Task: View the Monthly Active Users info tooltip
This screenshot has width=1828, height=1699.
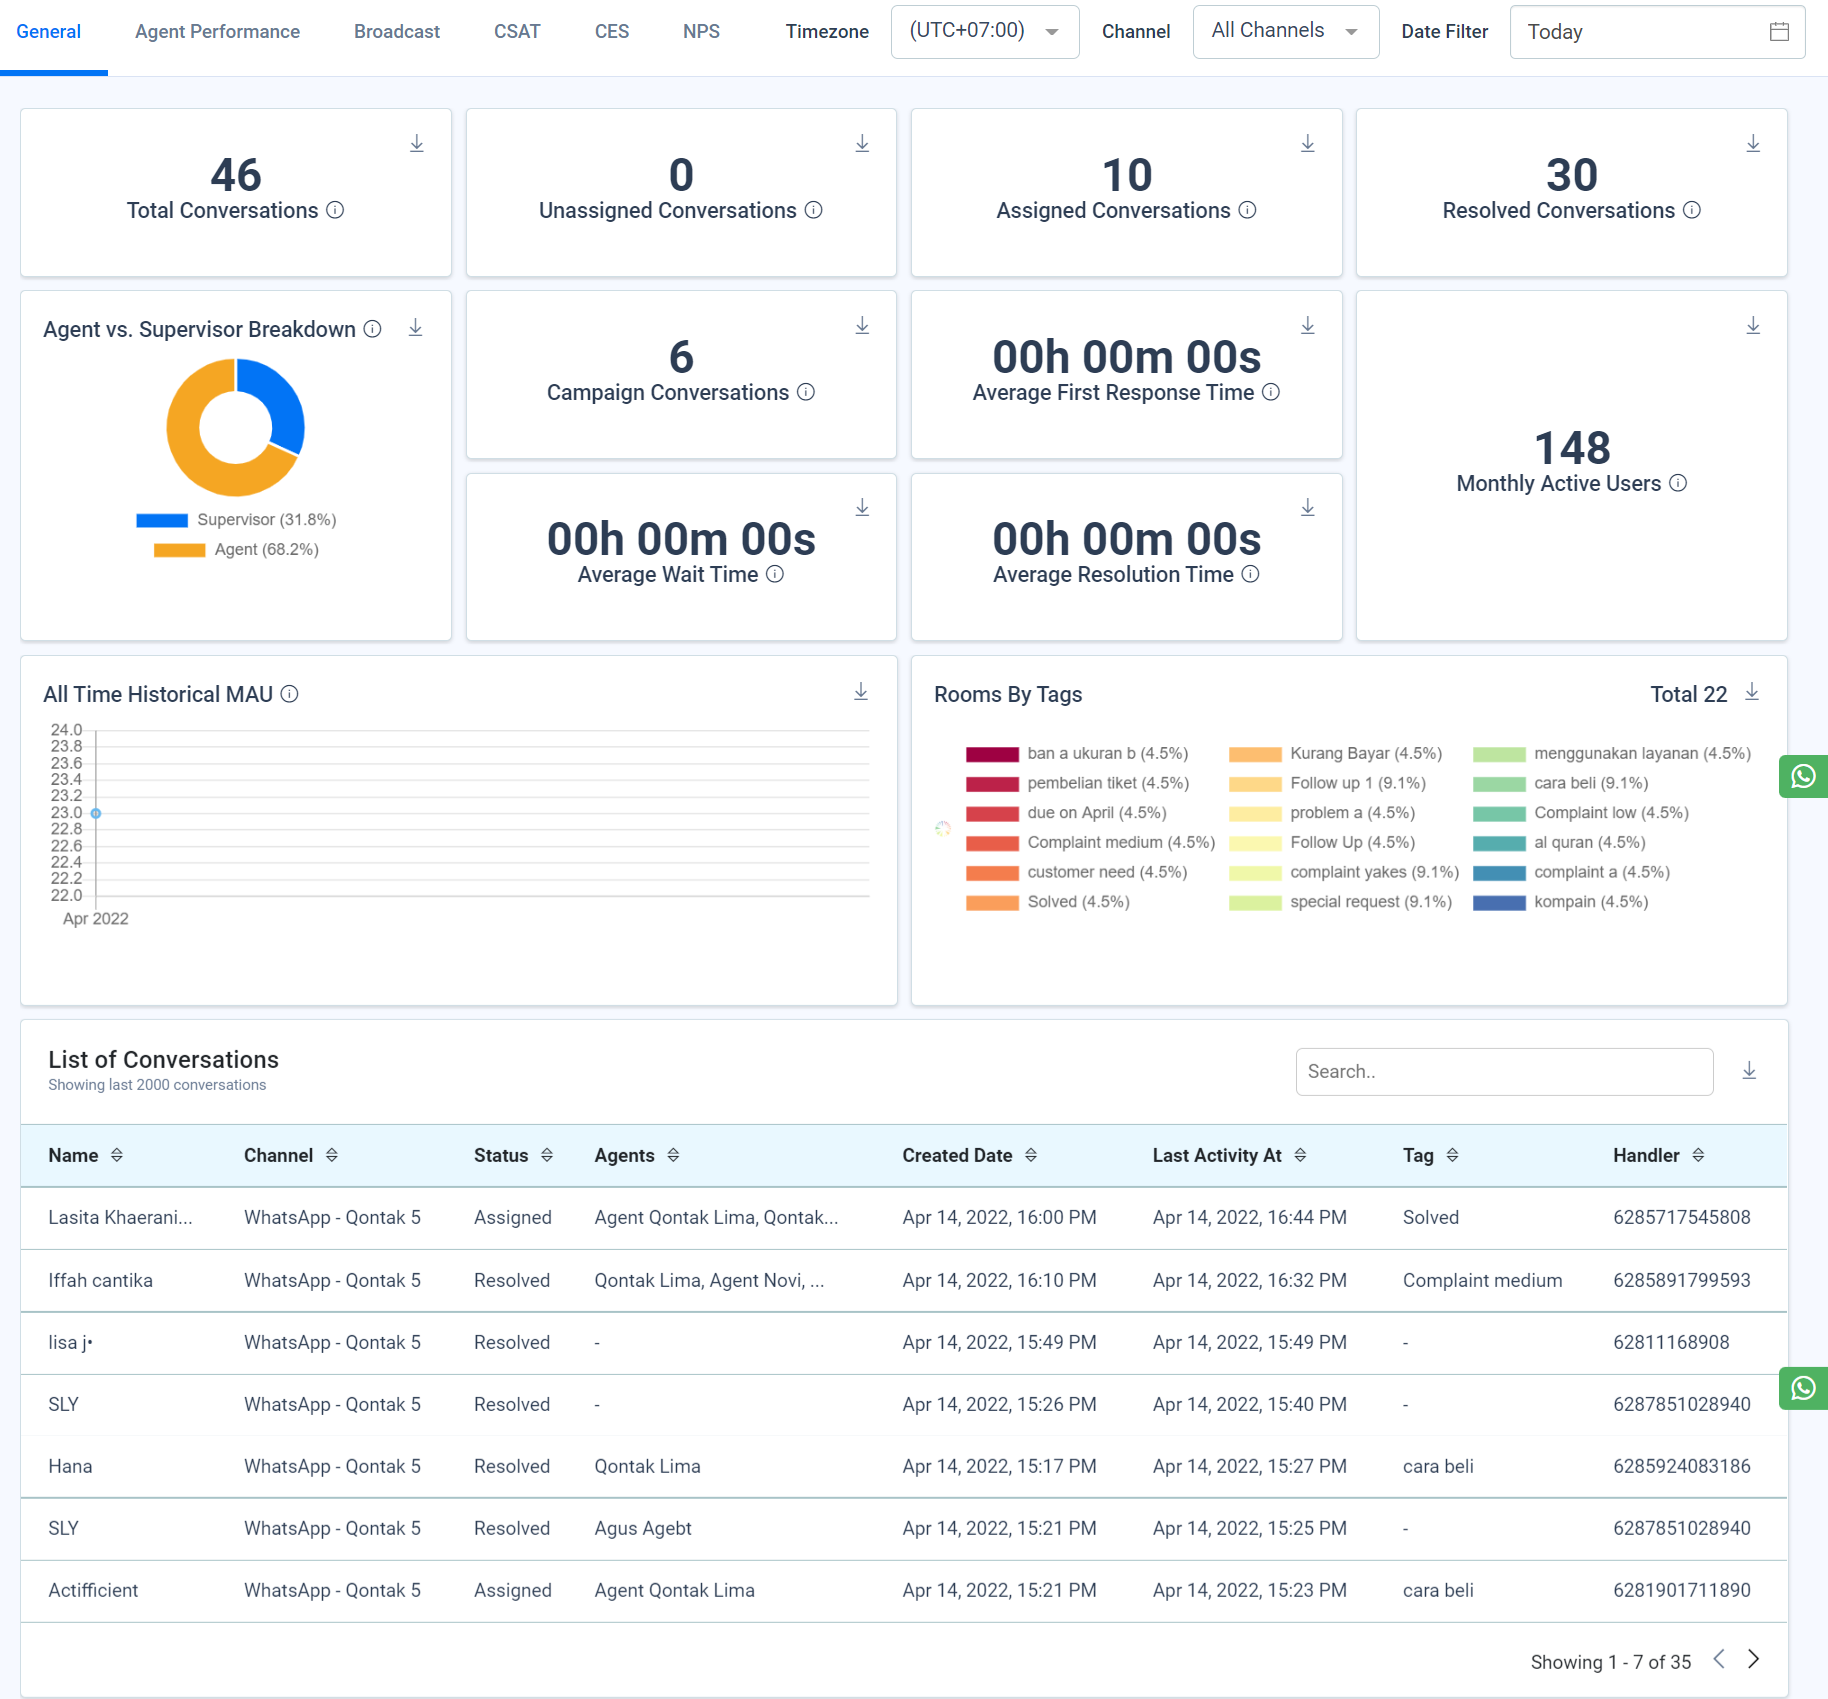Action: tap(1678, 483)
